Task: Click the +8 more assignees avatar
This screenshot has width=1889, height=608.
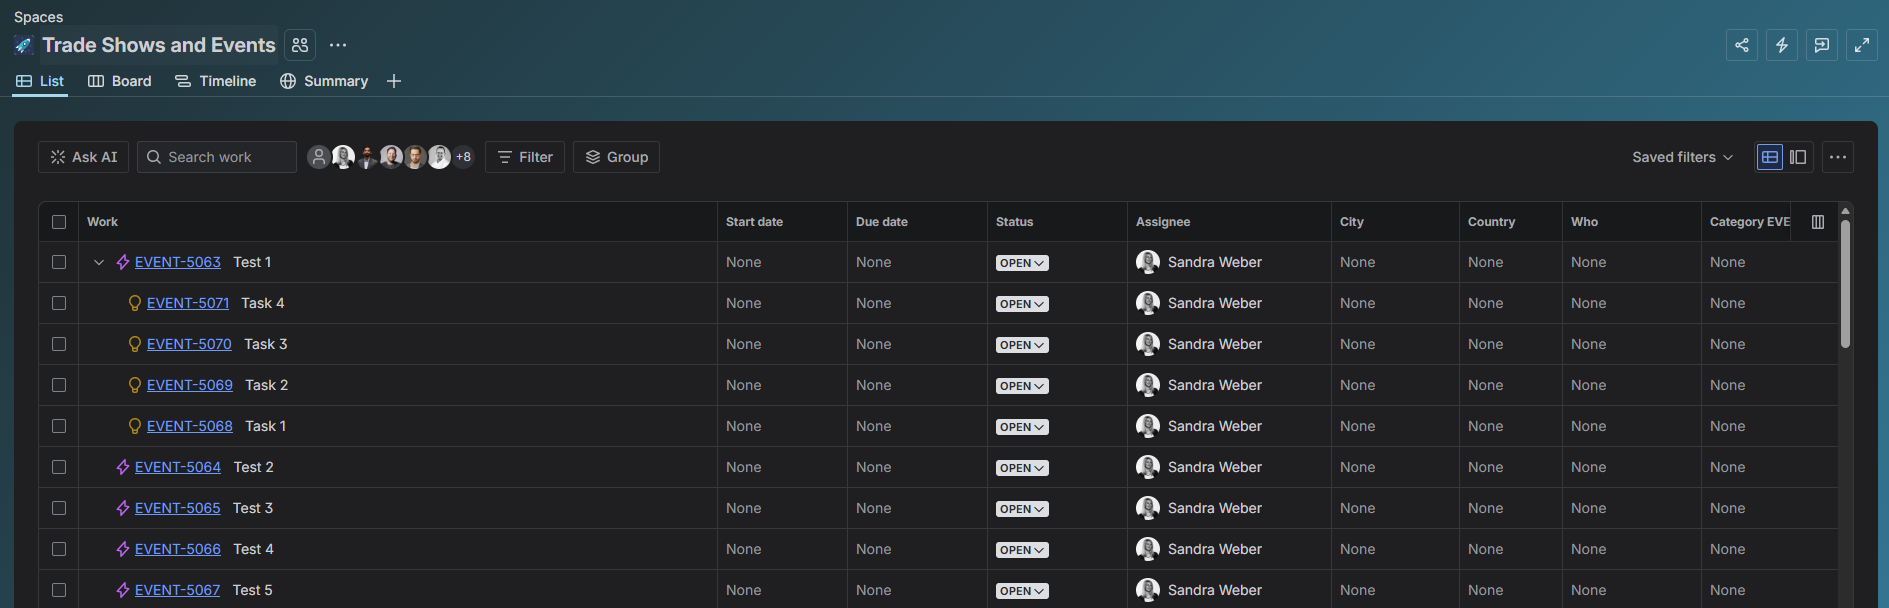Action: pos(463,157)
